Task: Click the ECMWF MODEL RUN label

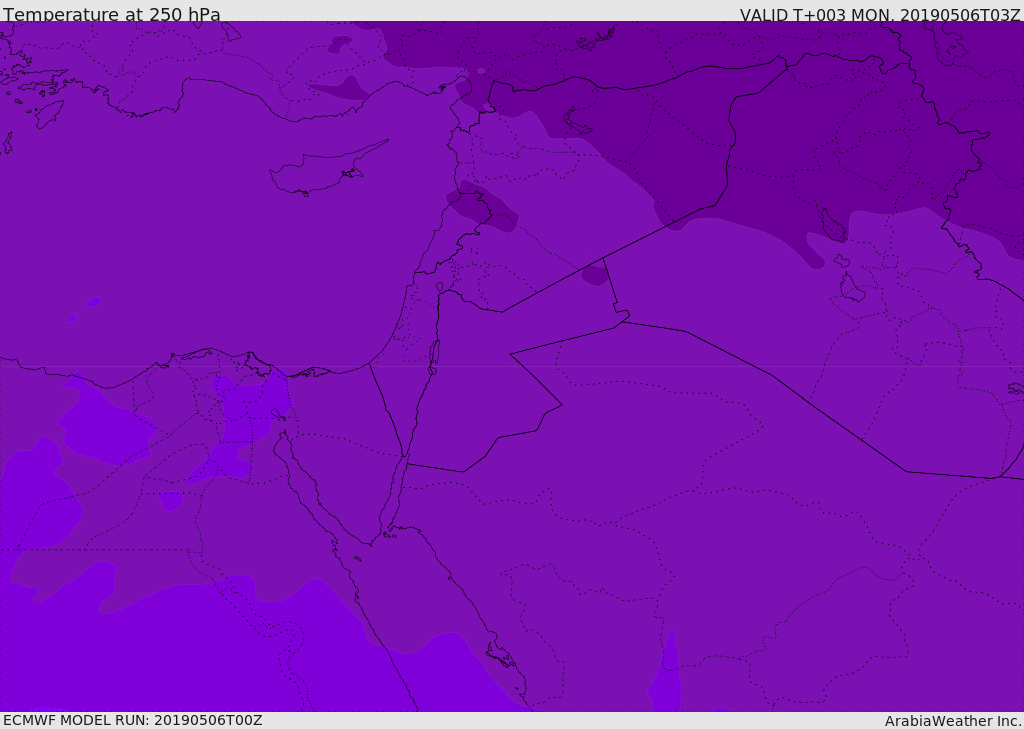Action: [x=133, y=720]
